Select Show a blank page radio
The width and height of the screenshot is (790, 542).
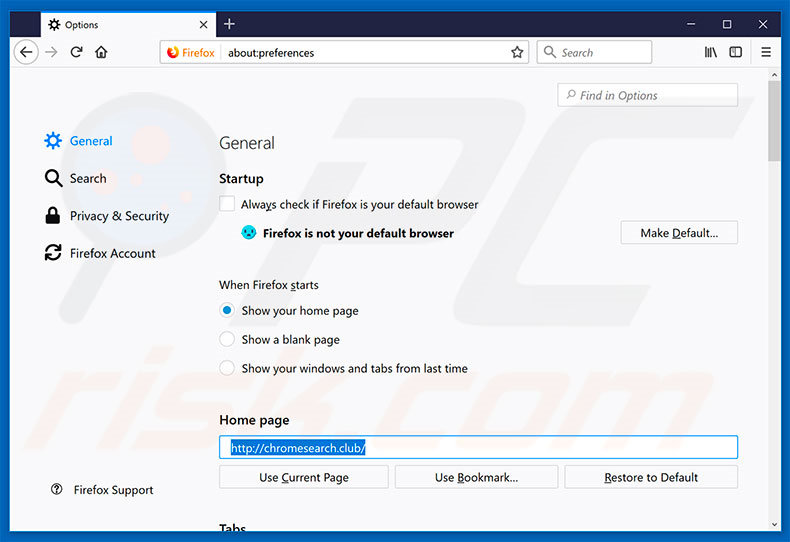click(x=227, y=339)
